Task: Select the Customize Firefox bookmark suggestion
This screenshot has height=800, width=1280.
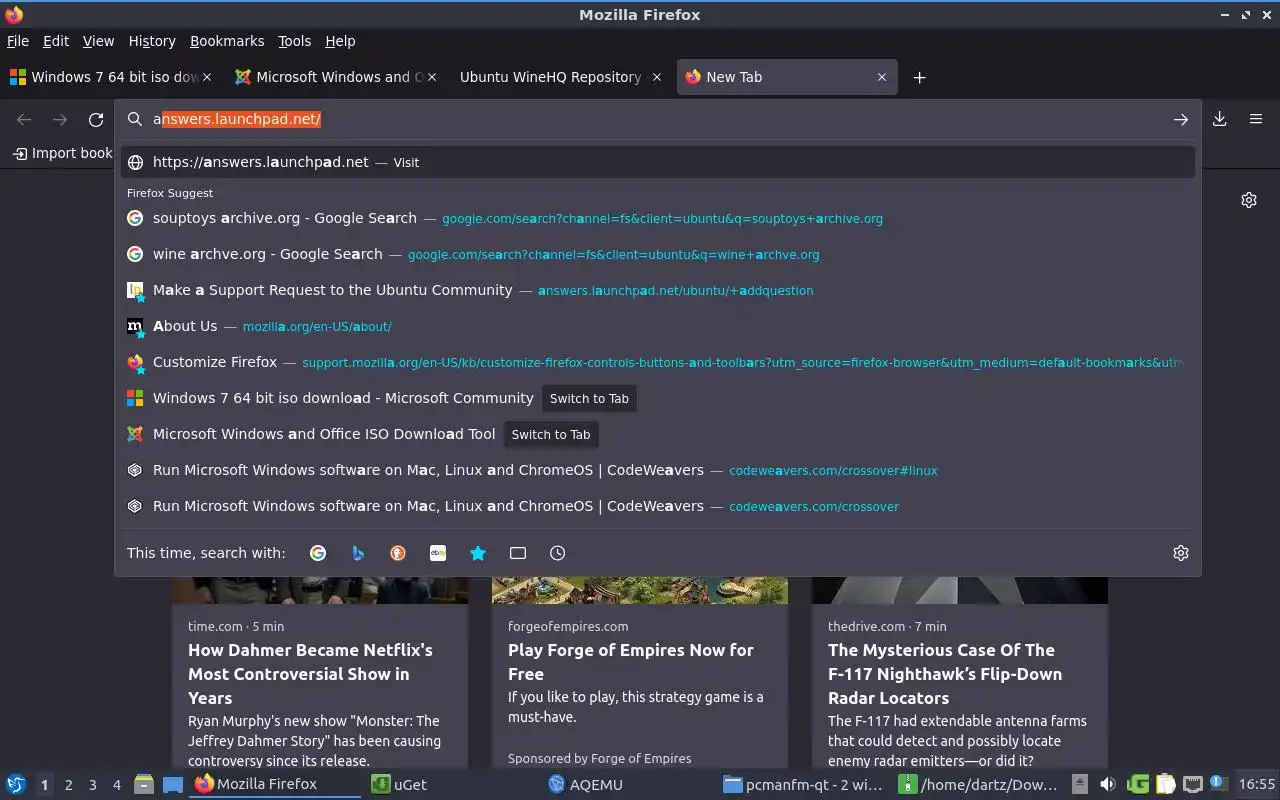Action: 658,362
